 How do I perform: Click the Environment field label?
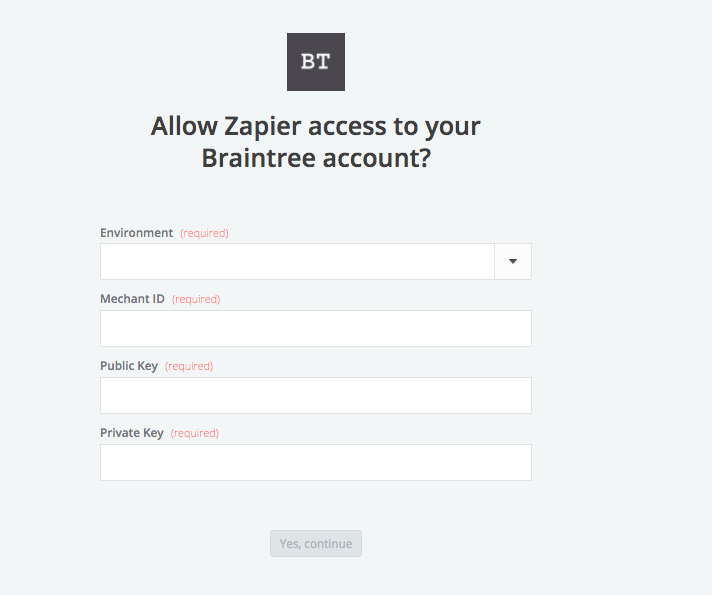coord(136,233)
